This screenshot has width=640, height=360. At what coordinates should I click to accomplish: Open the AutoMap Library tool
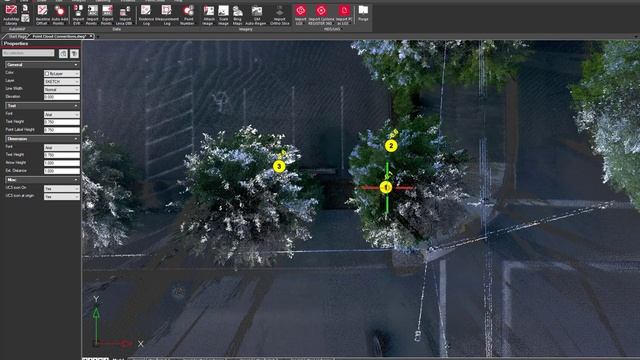point(11,15)
